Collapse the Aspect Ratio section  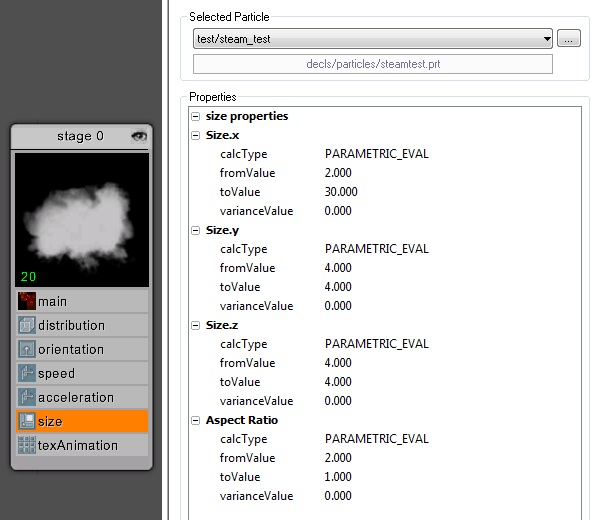(x=195, y=420)
